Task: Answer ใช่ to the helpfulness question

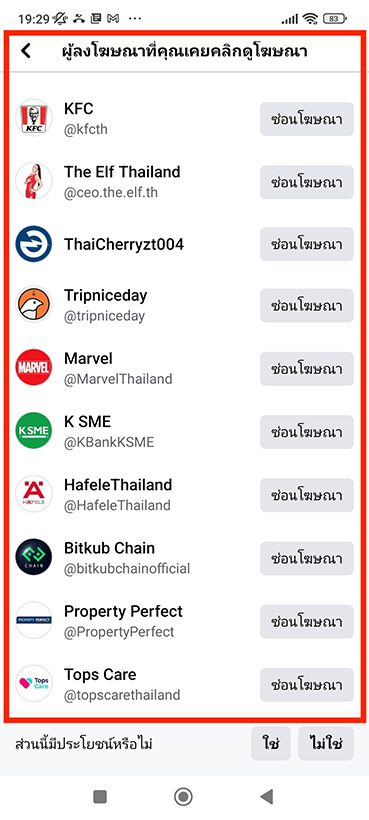Action: pyautogui.click(x=271, y=743)
